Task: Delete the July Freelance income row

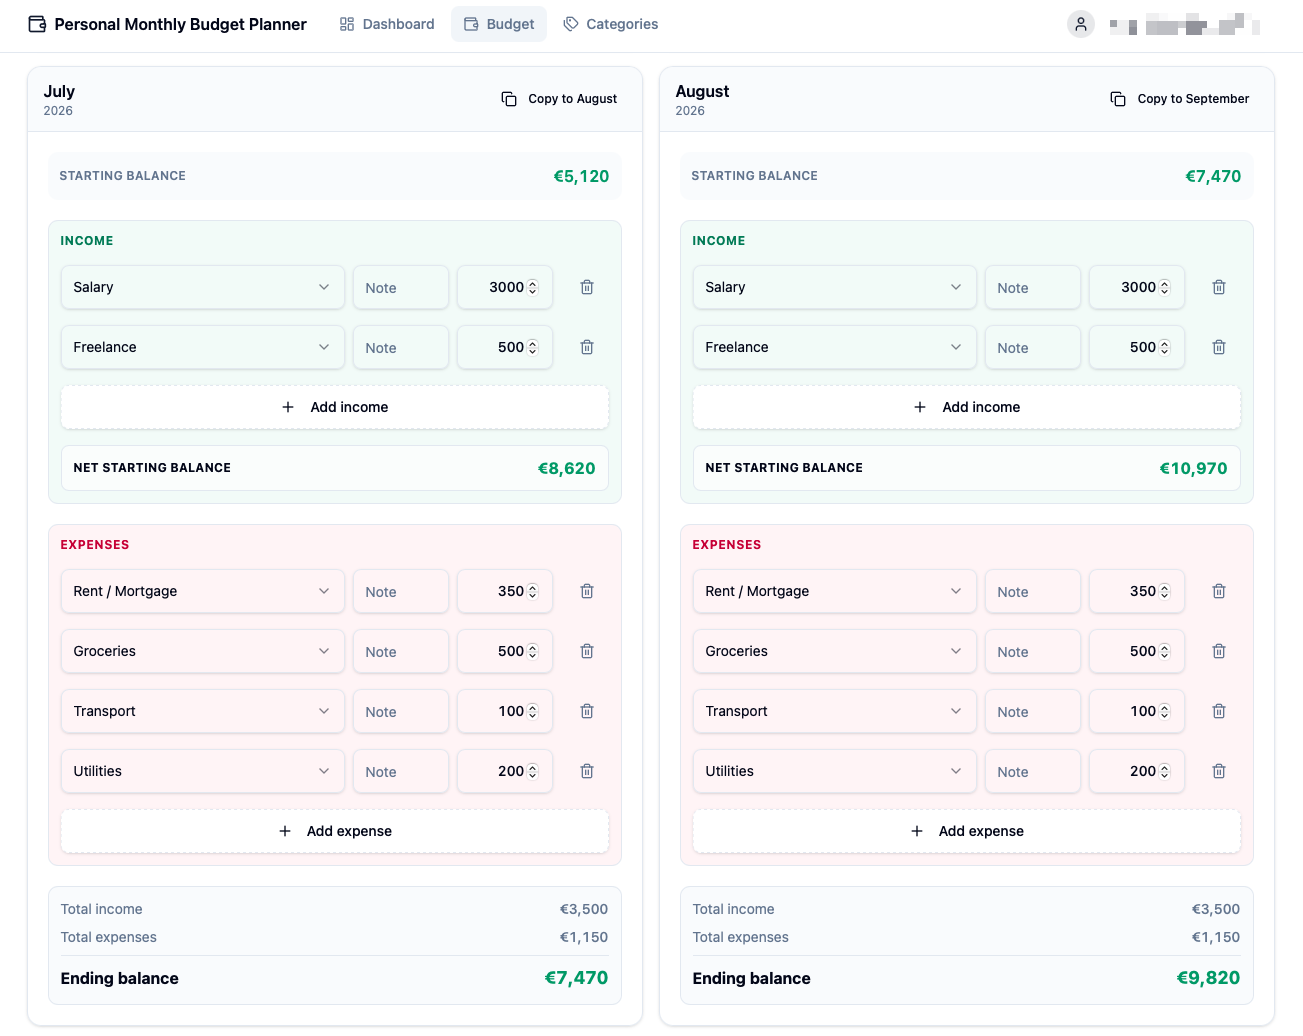Action: (587, 347)
